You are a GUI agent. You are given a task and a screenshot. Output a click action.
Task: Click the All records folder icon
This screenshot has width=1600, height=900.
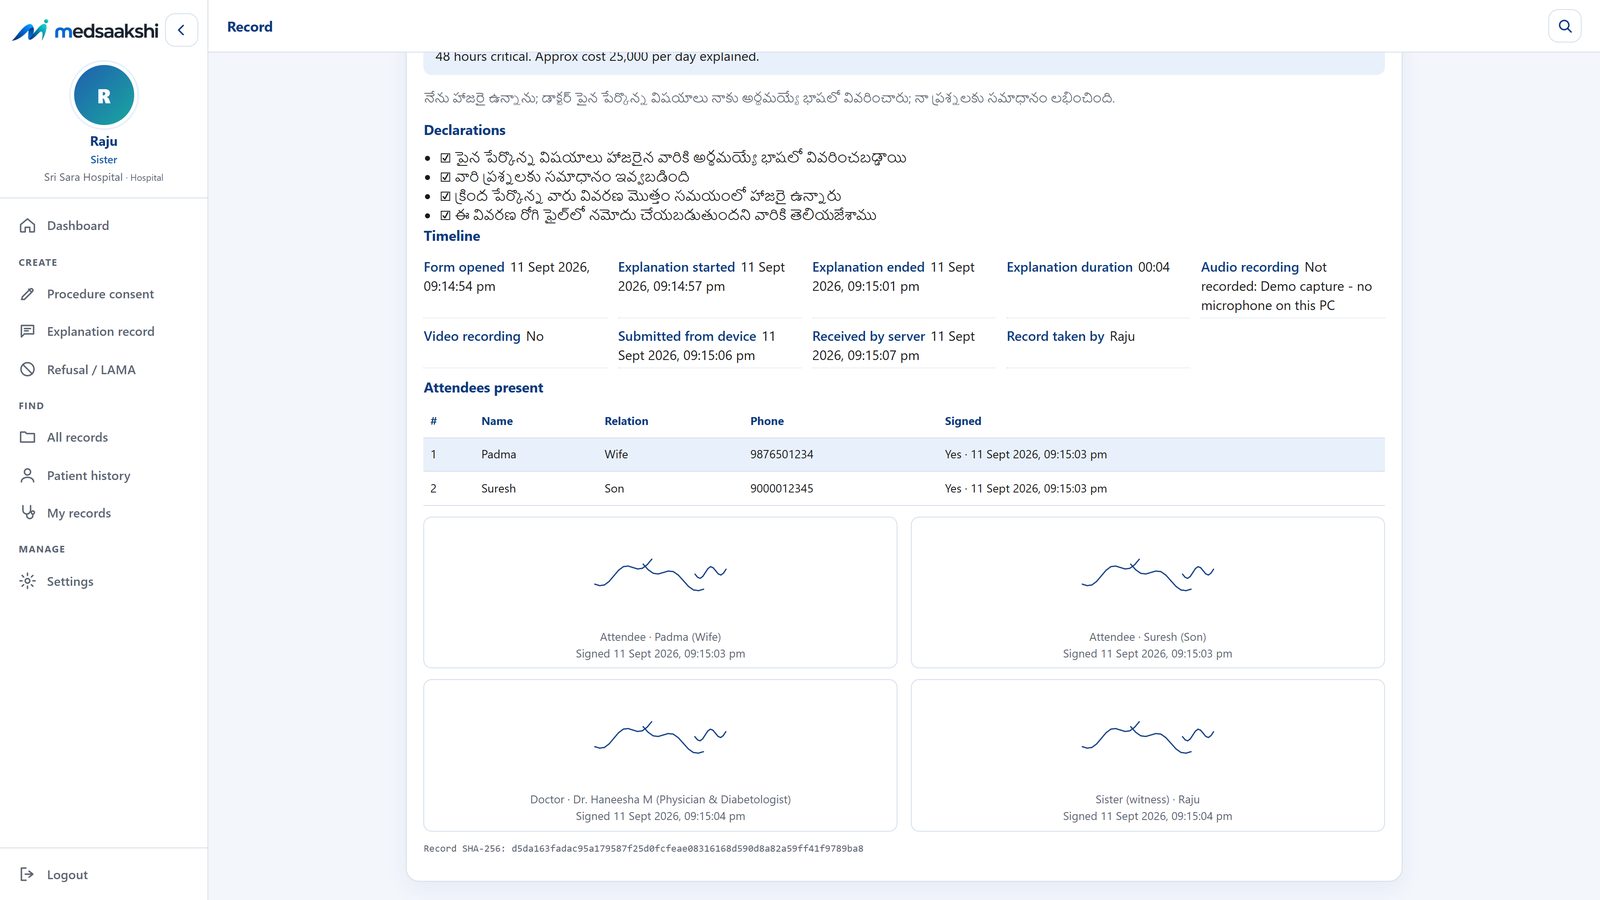[x=28, y=437]
